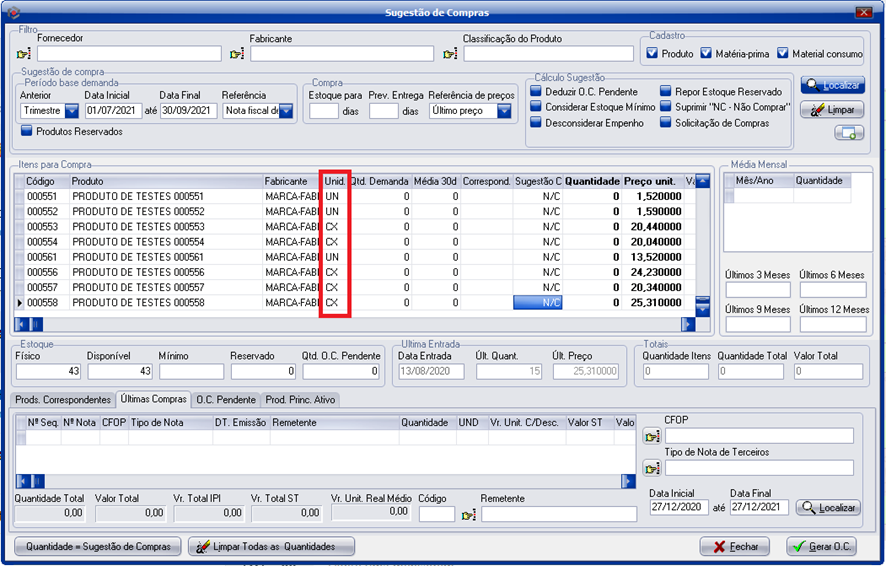The height and width of the screenshot is (566, 886).
Task: Click the Estoque para dias input field
Action: (x=323, y=111)
